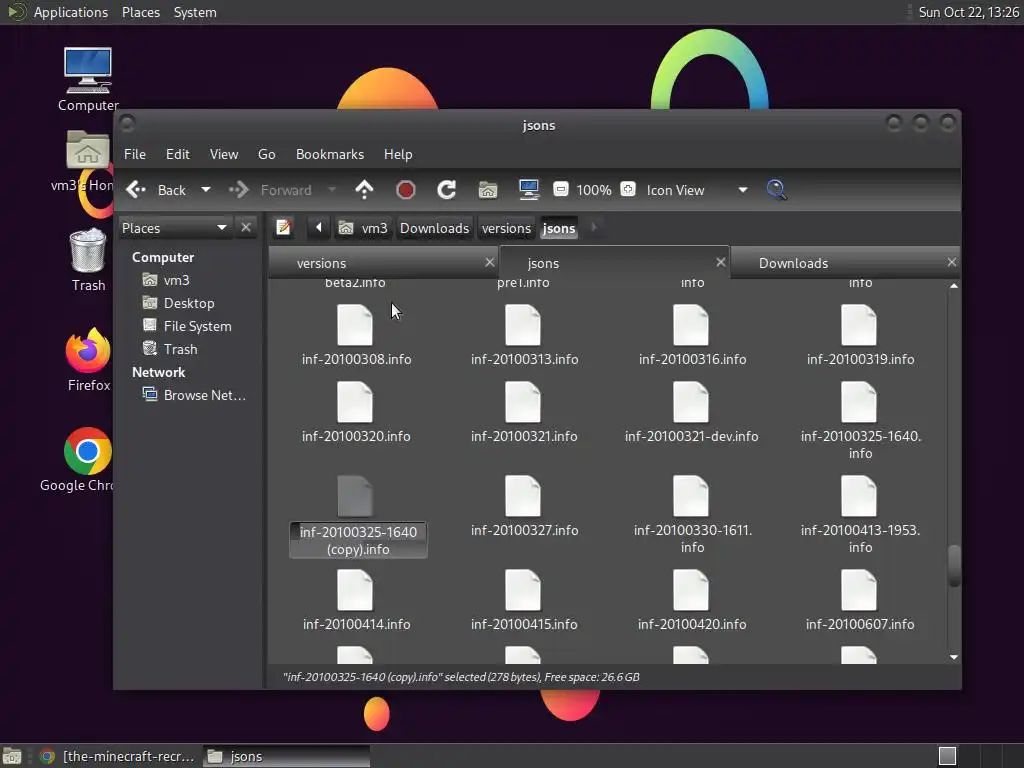
Task: Go up to the parent folder
Action: 364,190
